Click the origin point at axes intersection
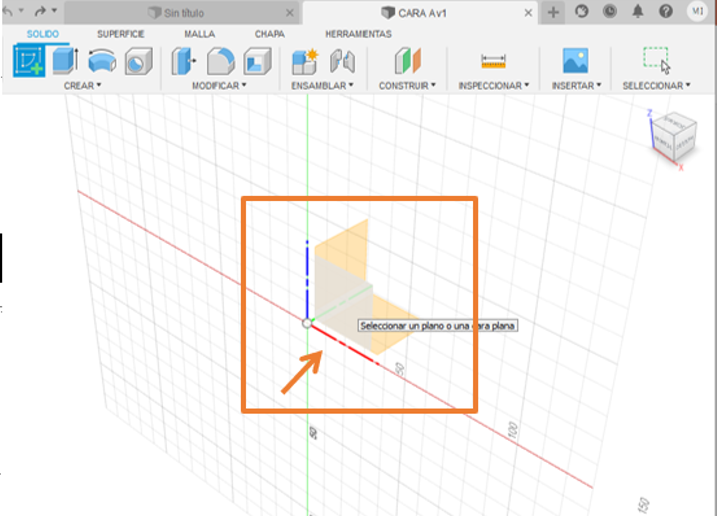The height and width of the screenshot is (516, 720). [307, 324]
